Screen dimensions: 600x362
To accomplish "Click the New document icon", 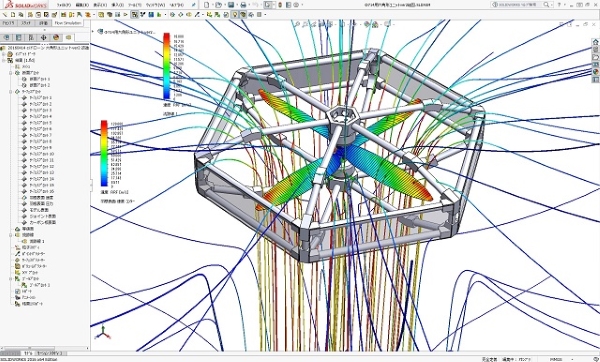I will [207, 5].
